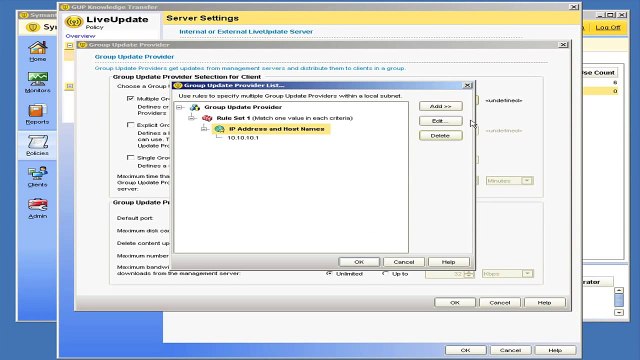Toggle the Explicit Group Update Providers checkbox
This screenshot has width=640, height=360.
pyautogui.click(x=131, y=124)
